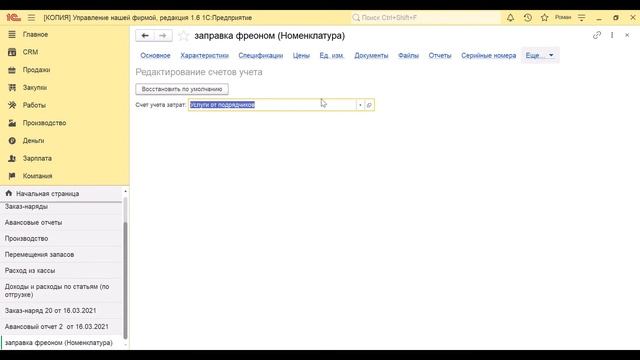The height and width of the screenshot is (360, 640).
Task: Open the hamburger main menu
Action: click(31, 18)
